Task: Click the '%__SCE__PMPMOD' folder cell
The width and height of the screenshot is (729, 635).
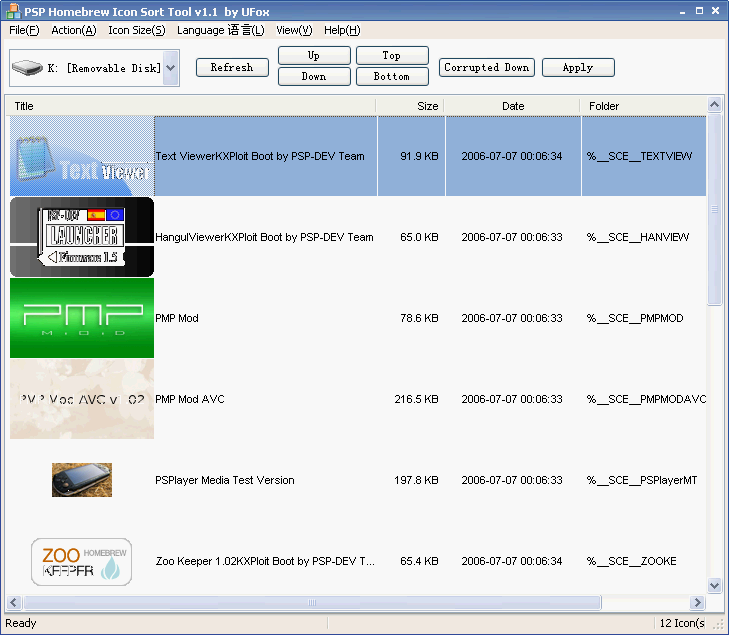Action: tap(635, 318)
